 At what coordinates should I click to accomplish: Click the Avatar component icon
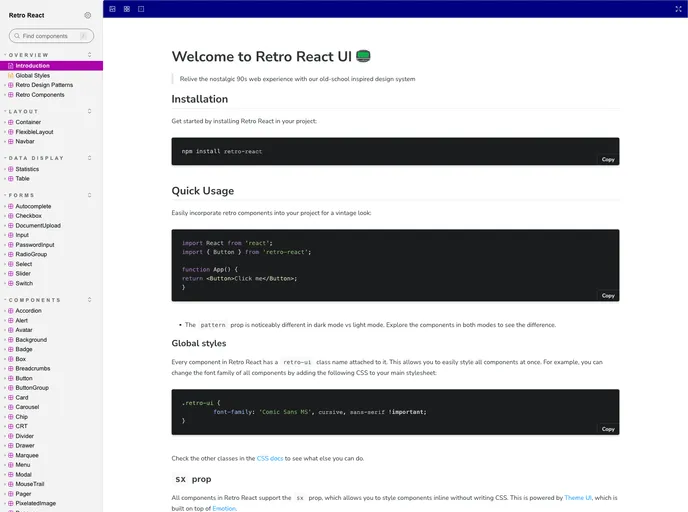[11, 330]
